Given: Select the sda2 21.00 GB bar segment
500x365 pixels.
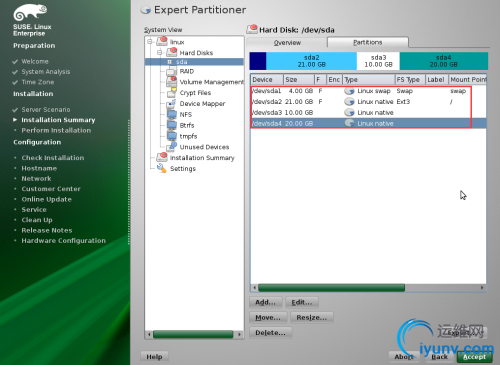Looking at the screenshot, I should click(311, 61).
